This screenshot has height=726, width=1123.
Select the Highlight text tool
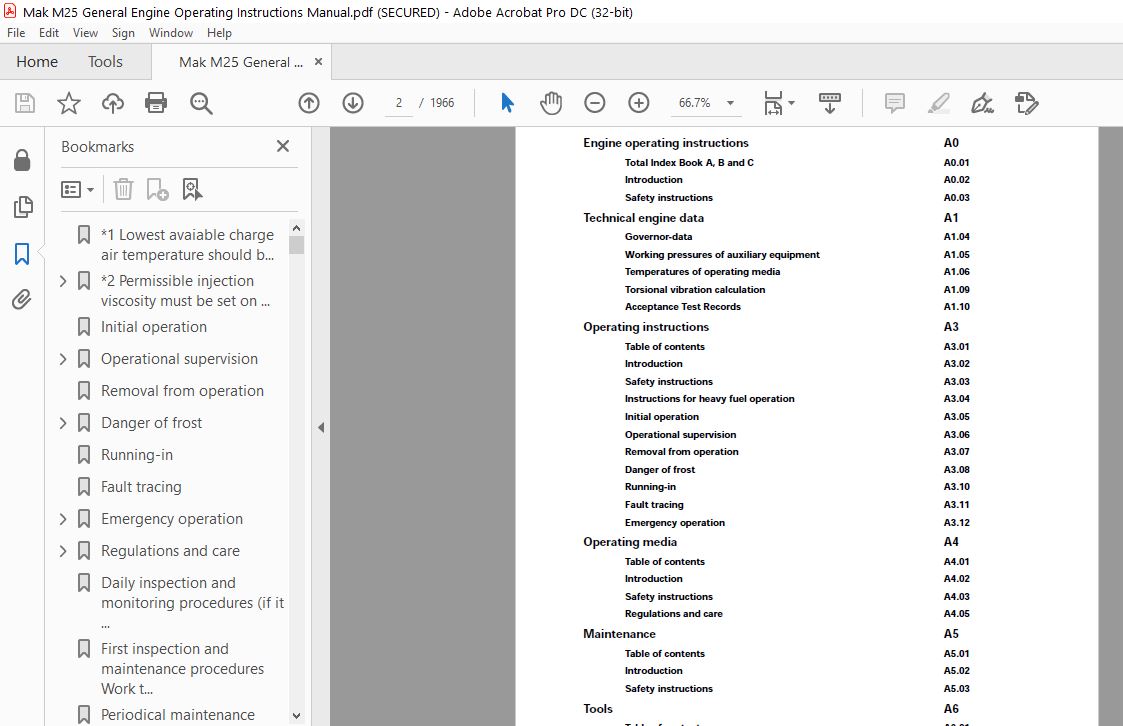(938, 103)
